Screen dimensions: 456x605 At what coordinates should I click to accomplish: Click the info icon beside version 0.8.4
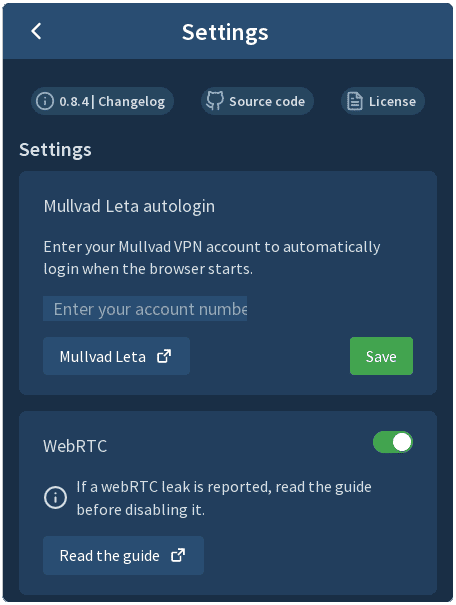pyautogui.click(x=45, y=101)
